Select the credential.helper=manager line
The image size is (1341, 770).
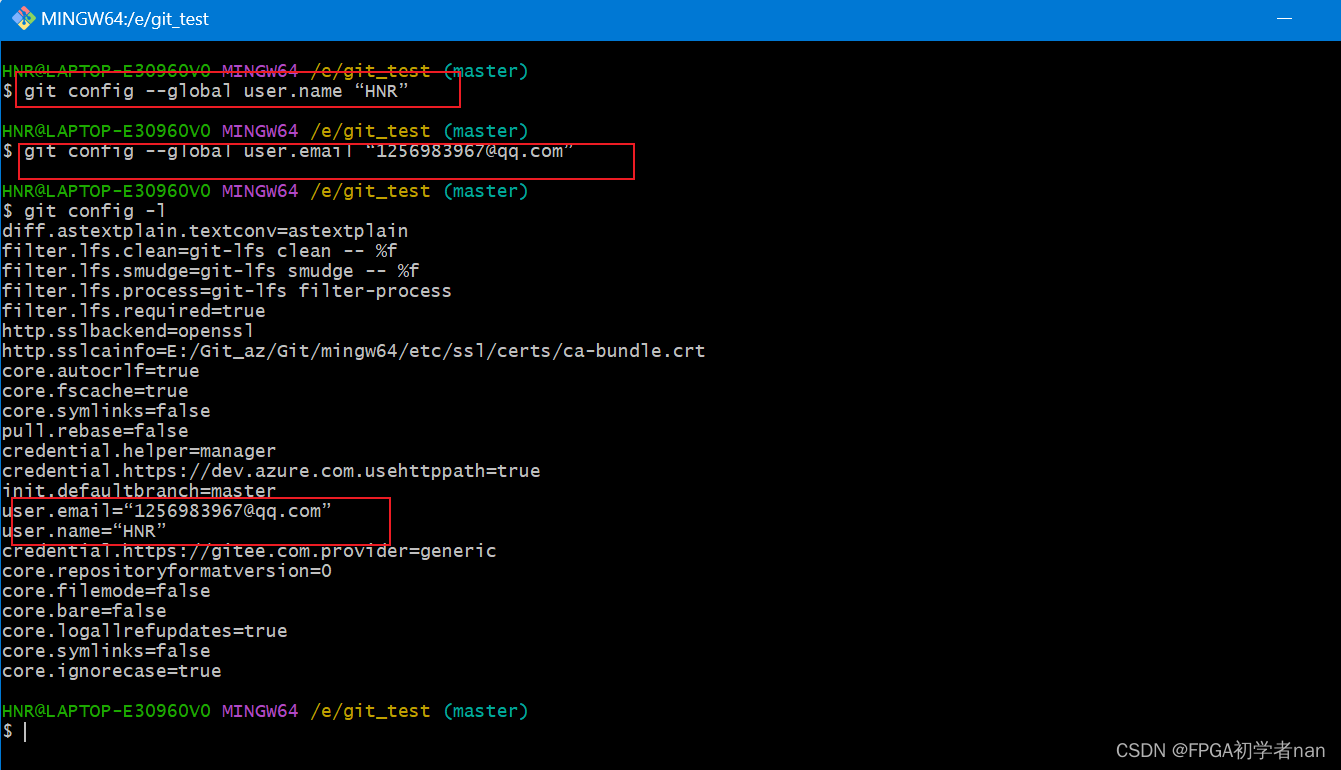tap(139, 451)
